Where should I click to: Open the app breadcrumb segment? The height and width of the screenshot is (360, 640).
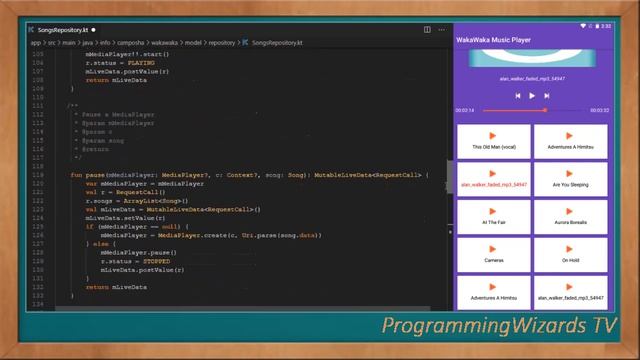click(36, 42)
